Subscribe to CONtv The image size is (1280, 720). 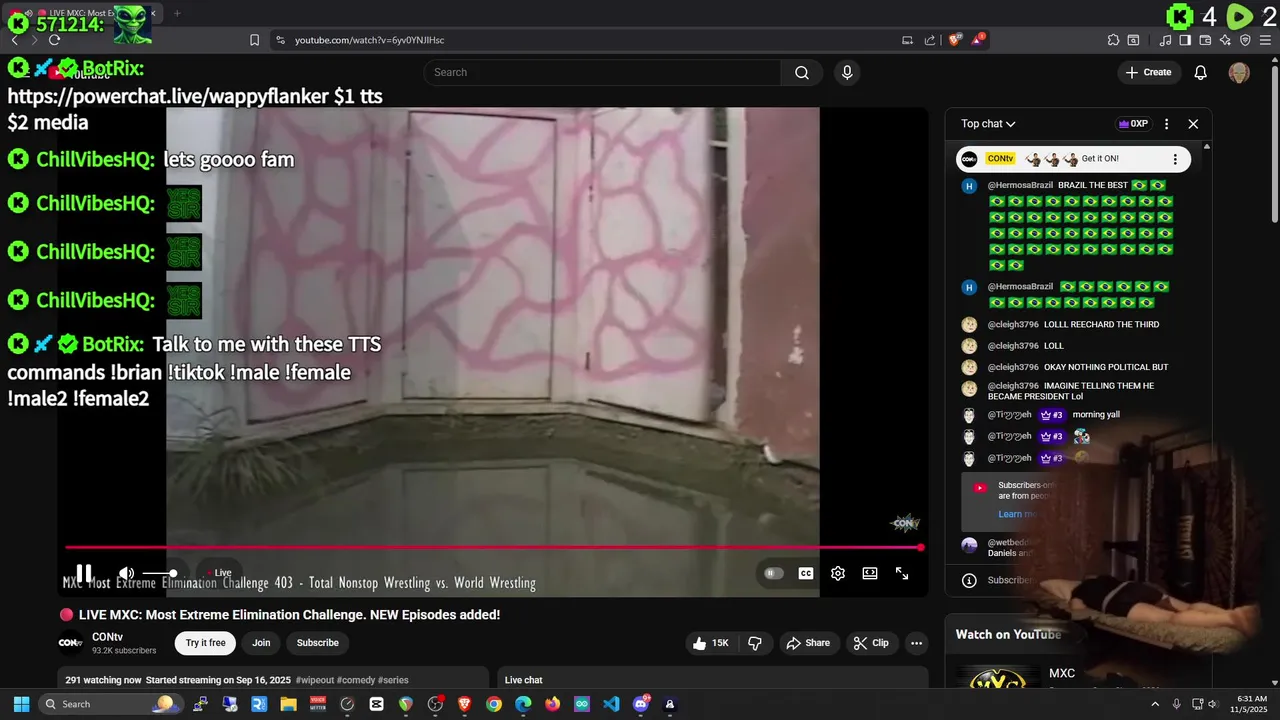pos(318,643)
